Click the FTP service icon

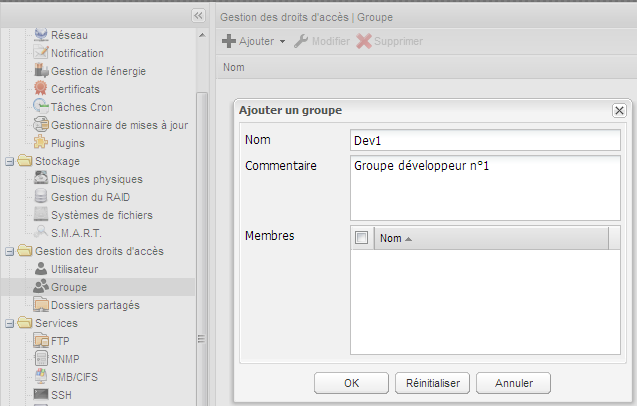[x=41, y=341]
